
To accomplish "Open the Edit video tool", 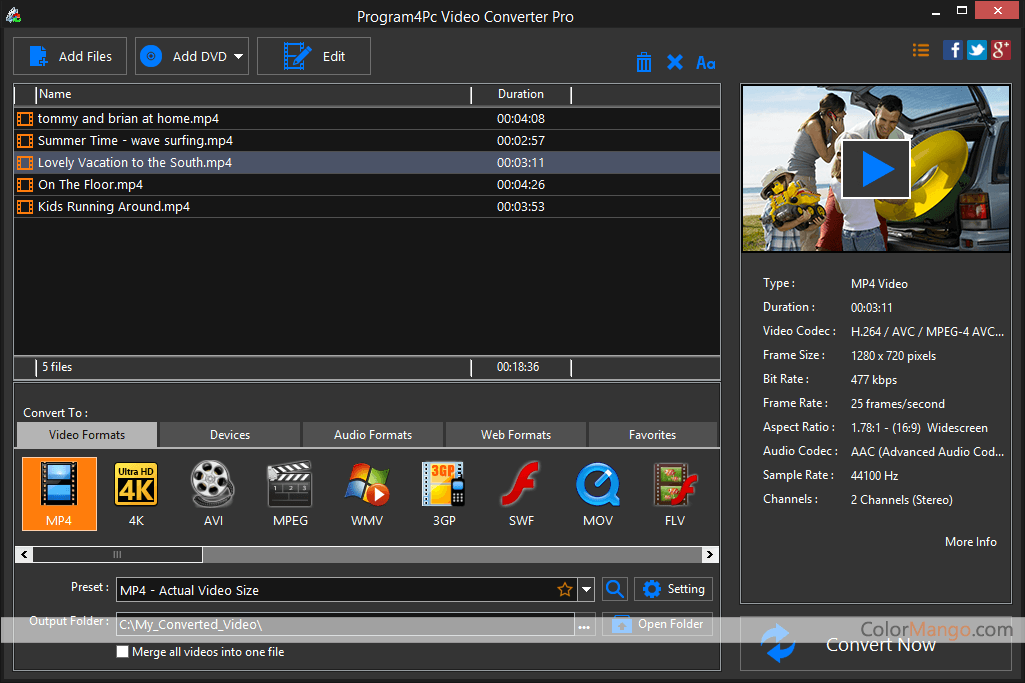I will pyautogui.click(x=314, y=56).
